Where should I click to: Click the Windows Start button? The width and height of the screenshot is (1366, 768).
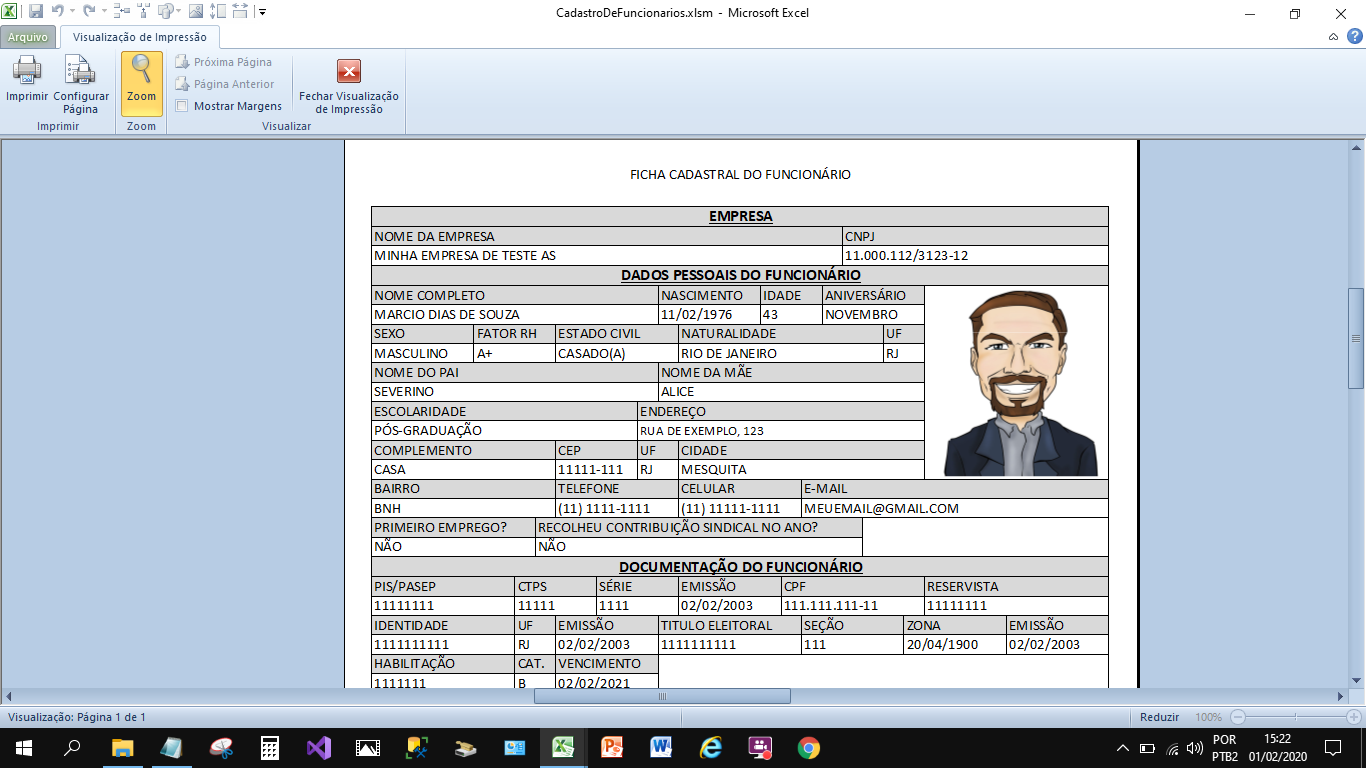point(23,748)
